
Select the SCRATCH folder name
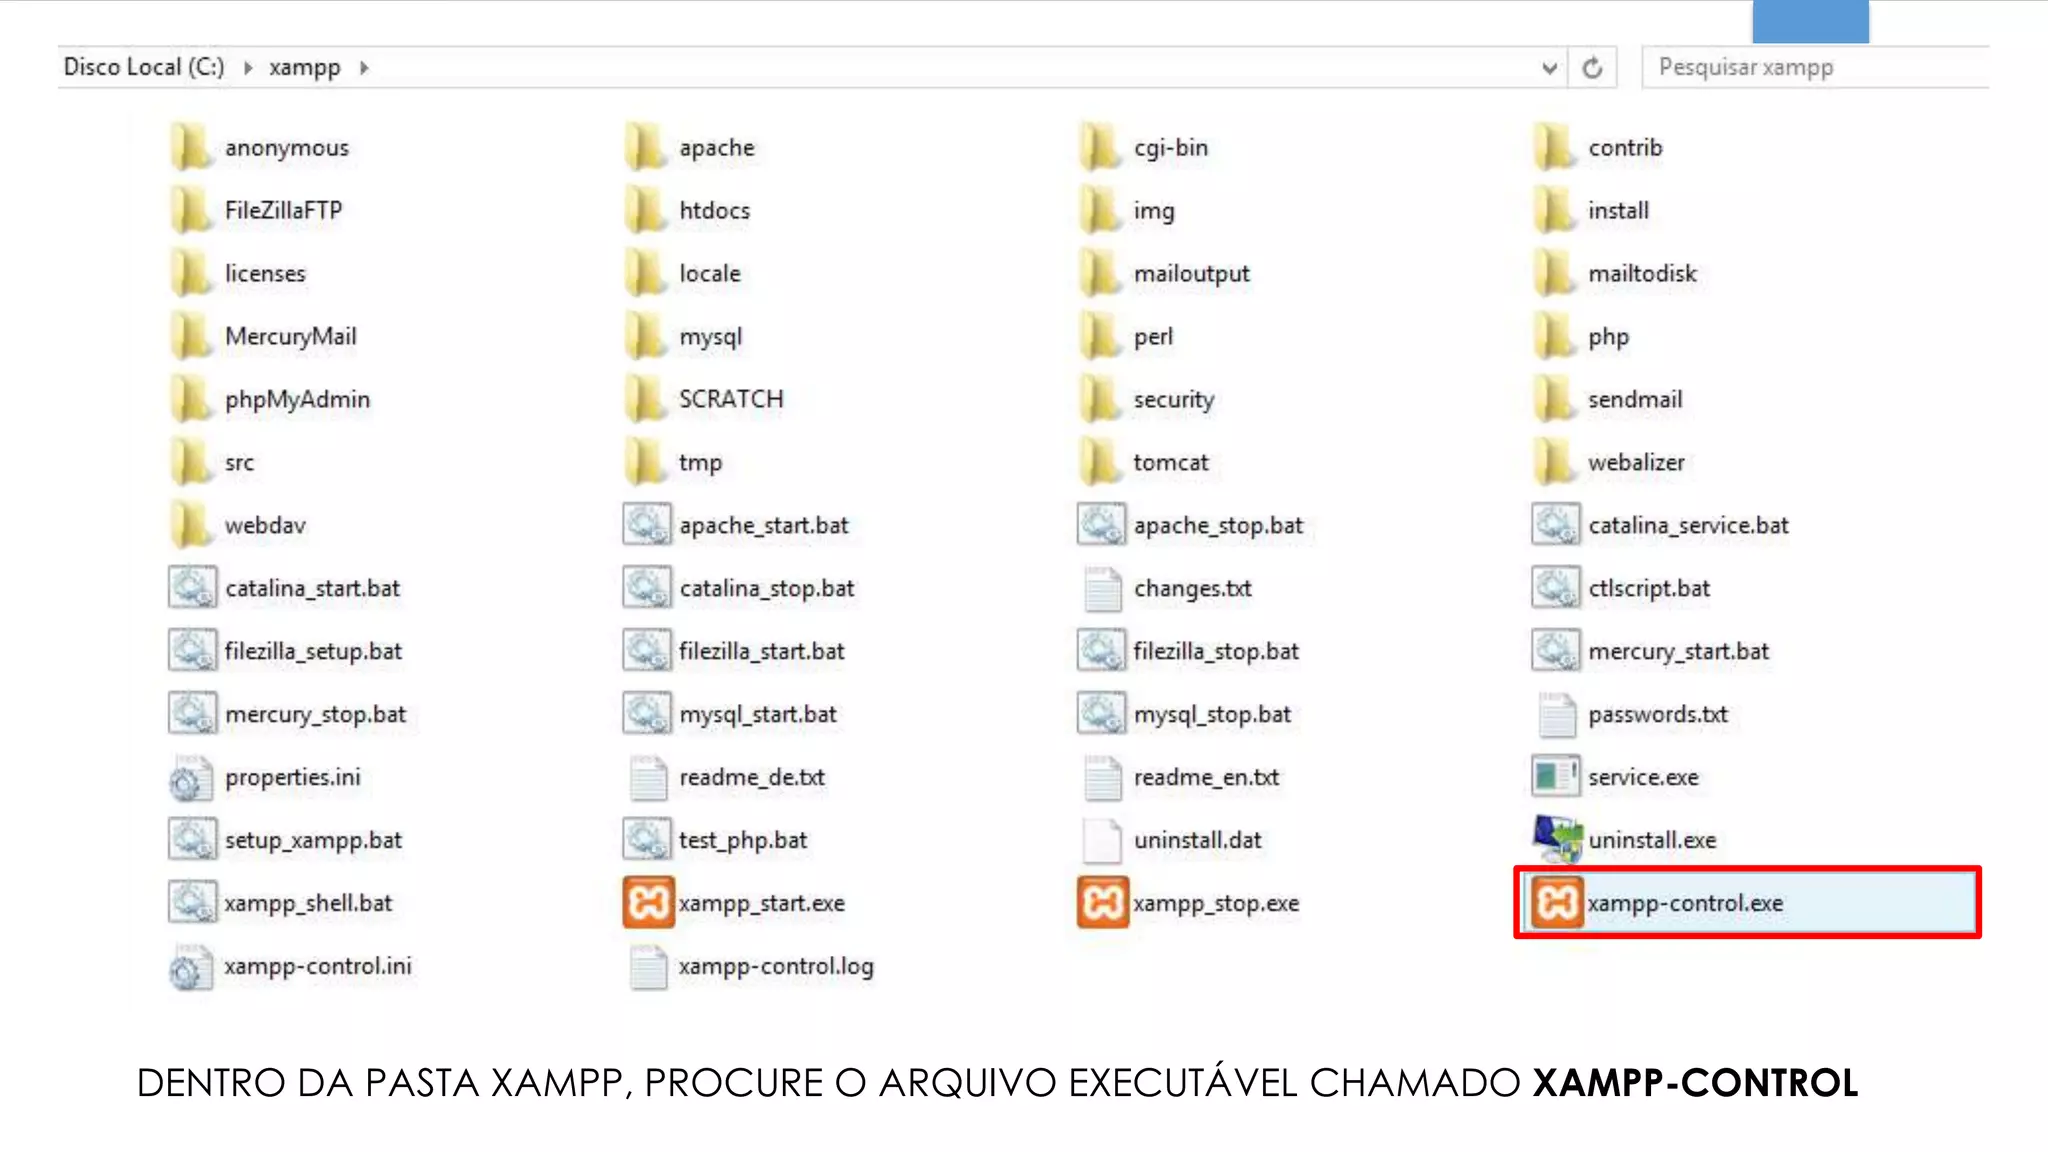click(x=731, y=399)
